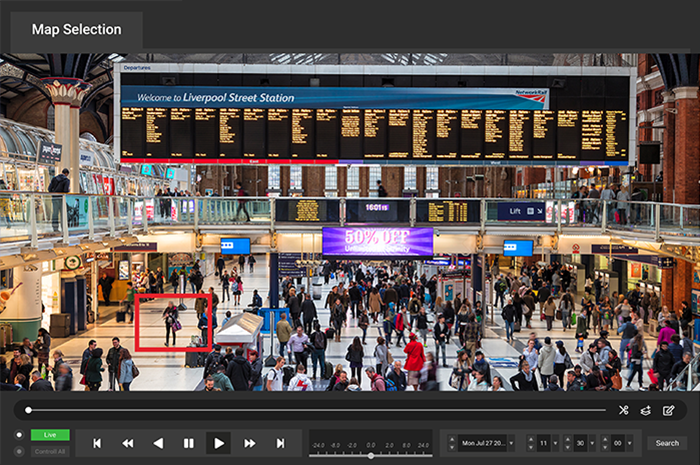Decrease hour with the down stepper arrow
This screenshot has width=700, height=465.
point(531,447)
